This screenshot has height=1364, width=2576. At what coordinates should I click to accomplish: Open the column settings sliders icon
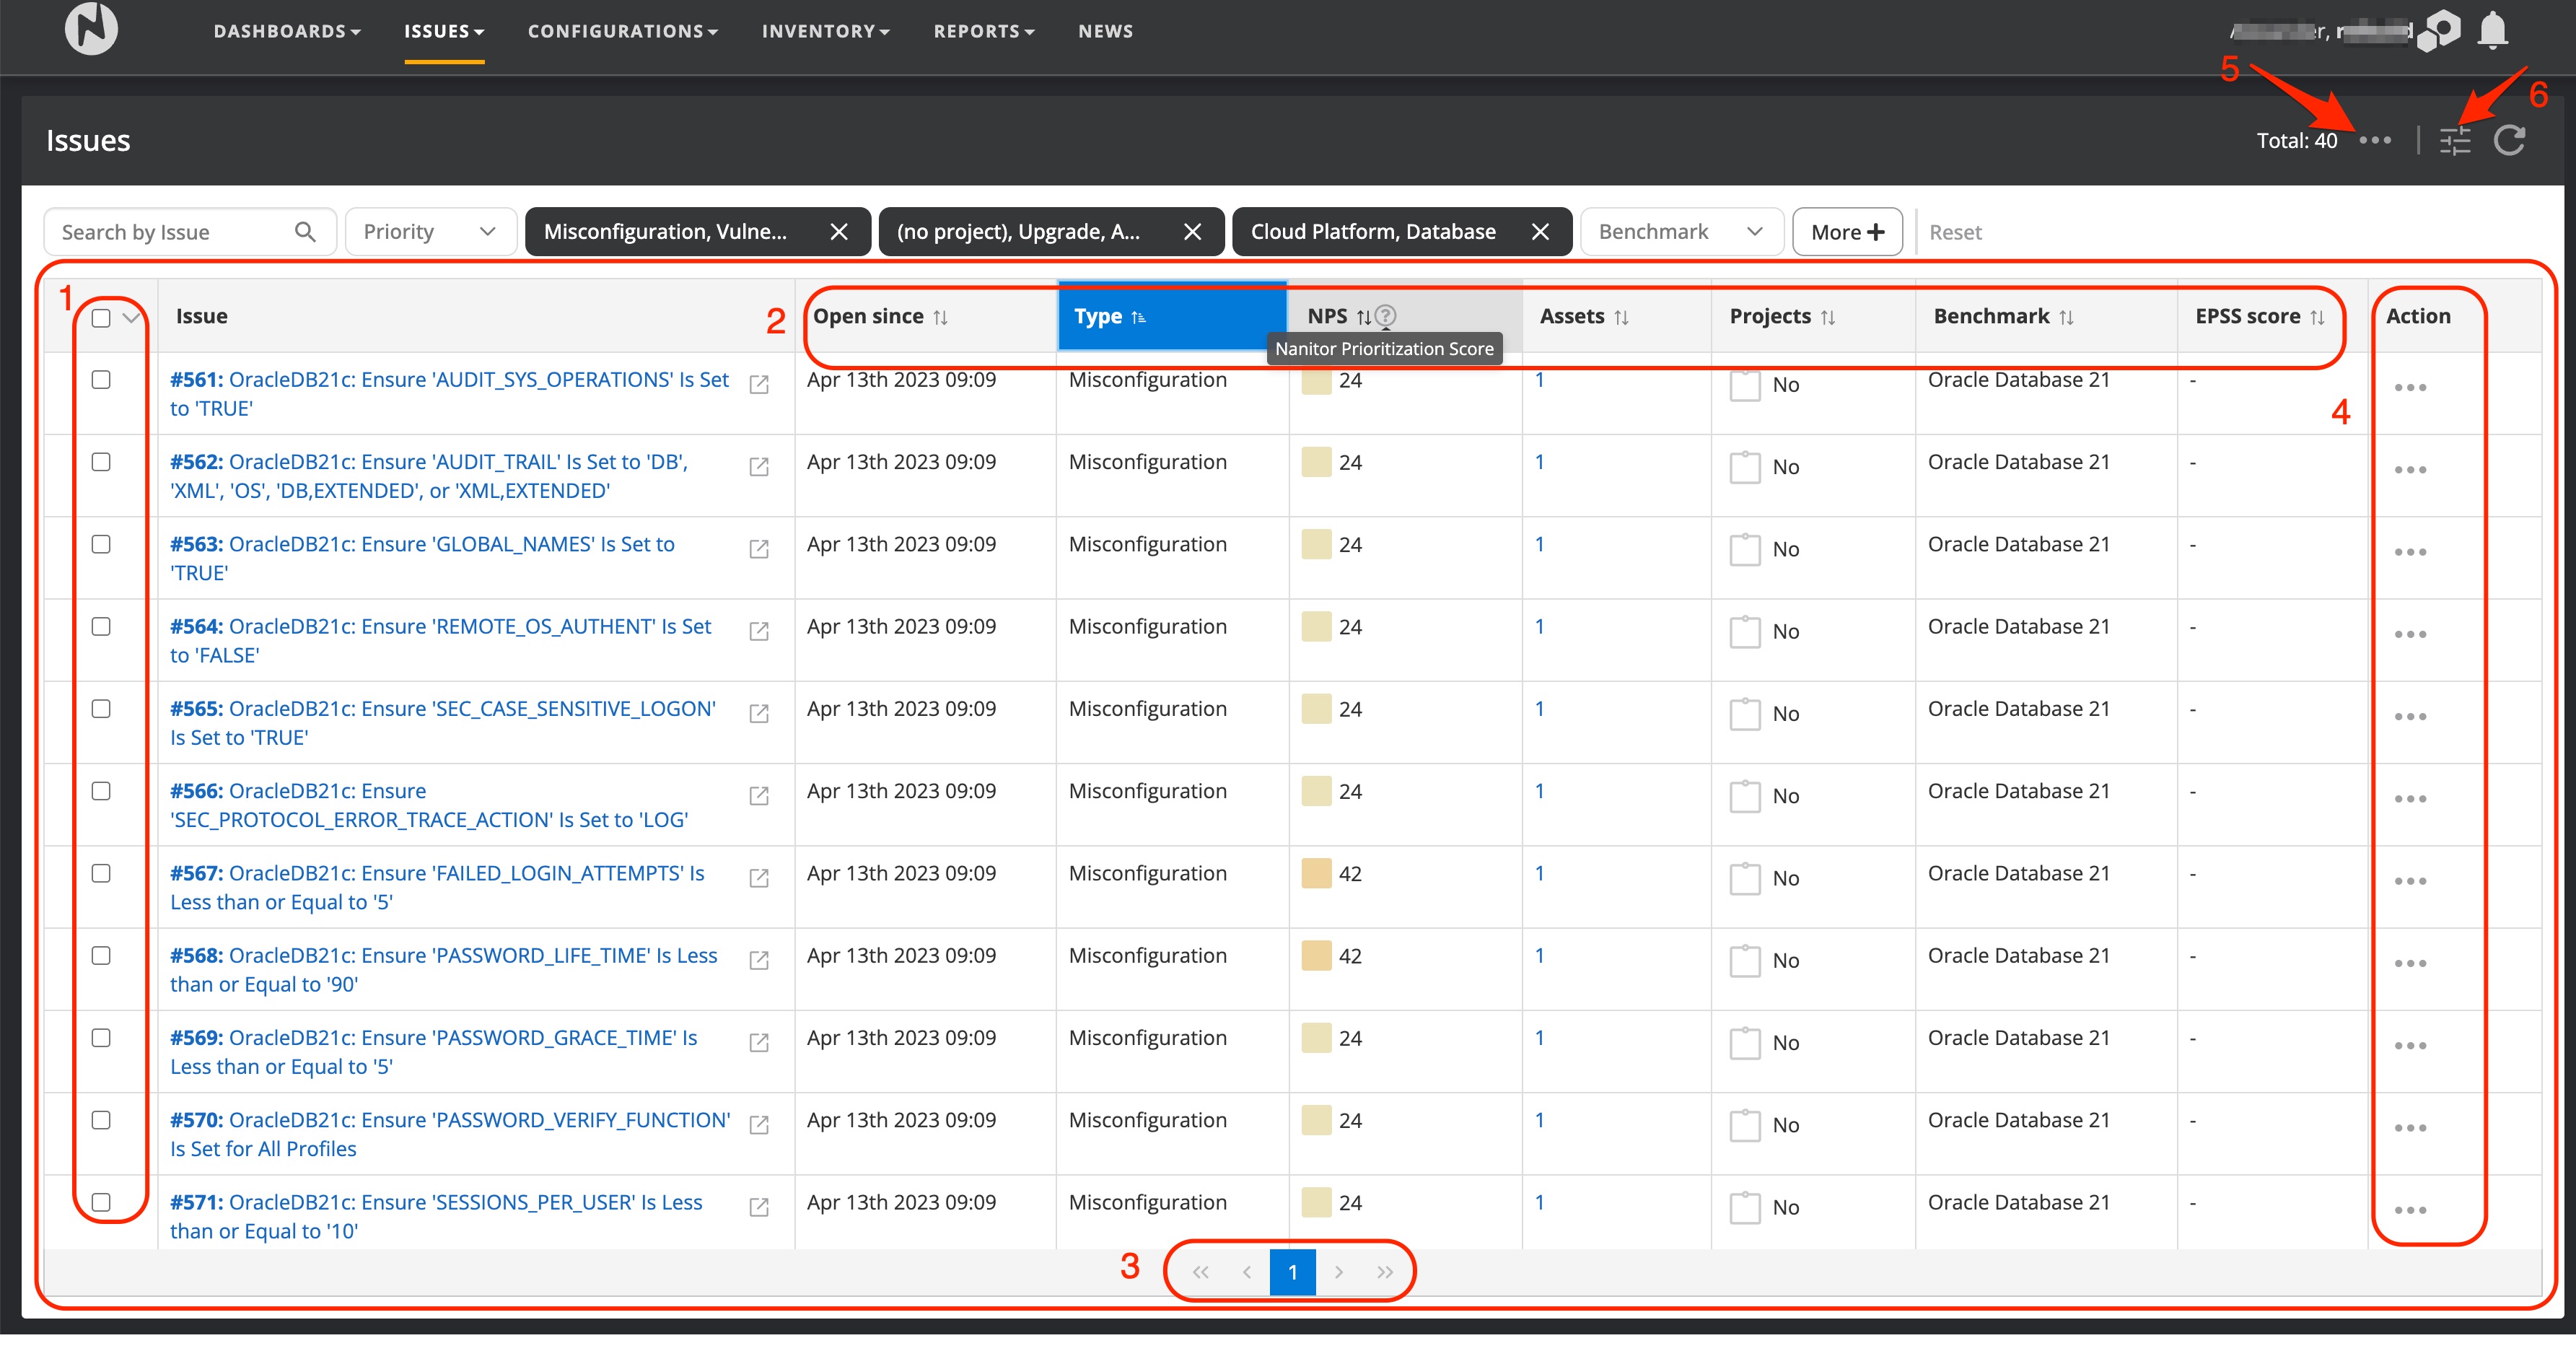pyautogui.click(x=2454, y=141)
